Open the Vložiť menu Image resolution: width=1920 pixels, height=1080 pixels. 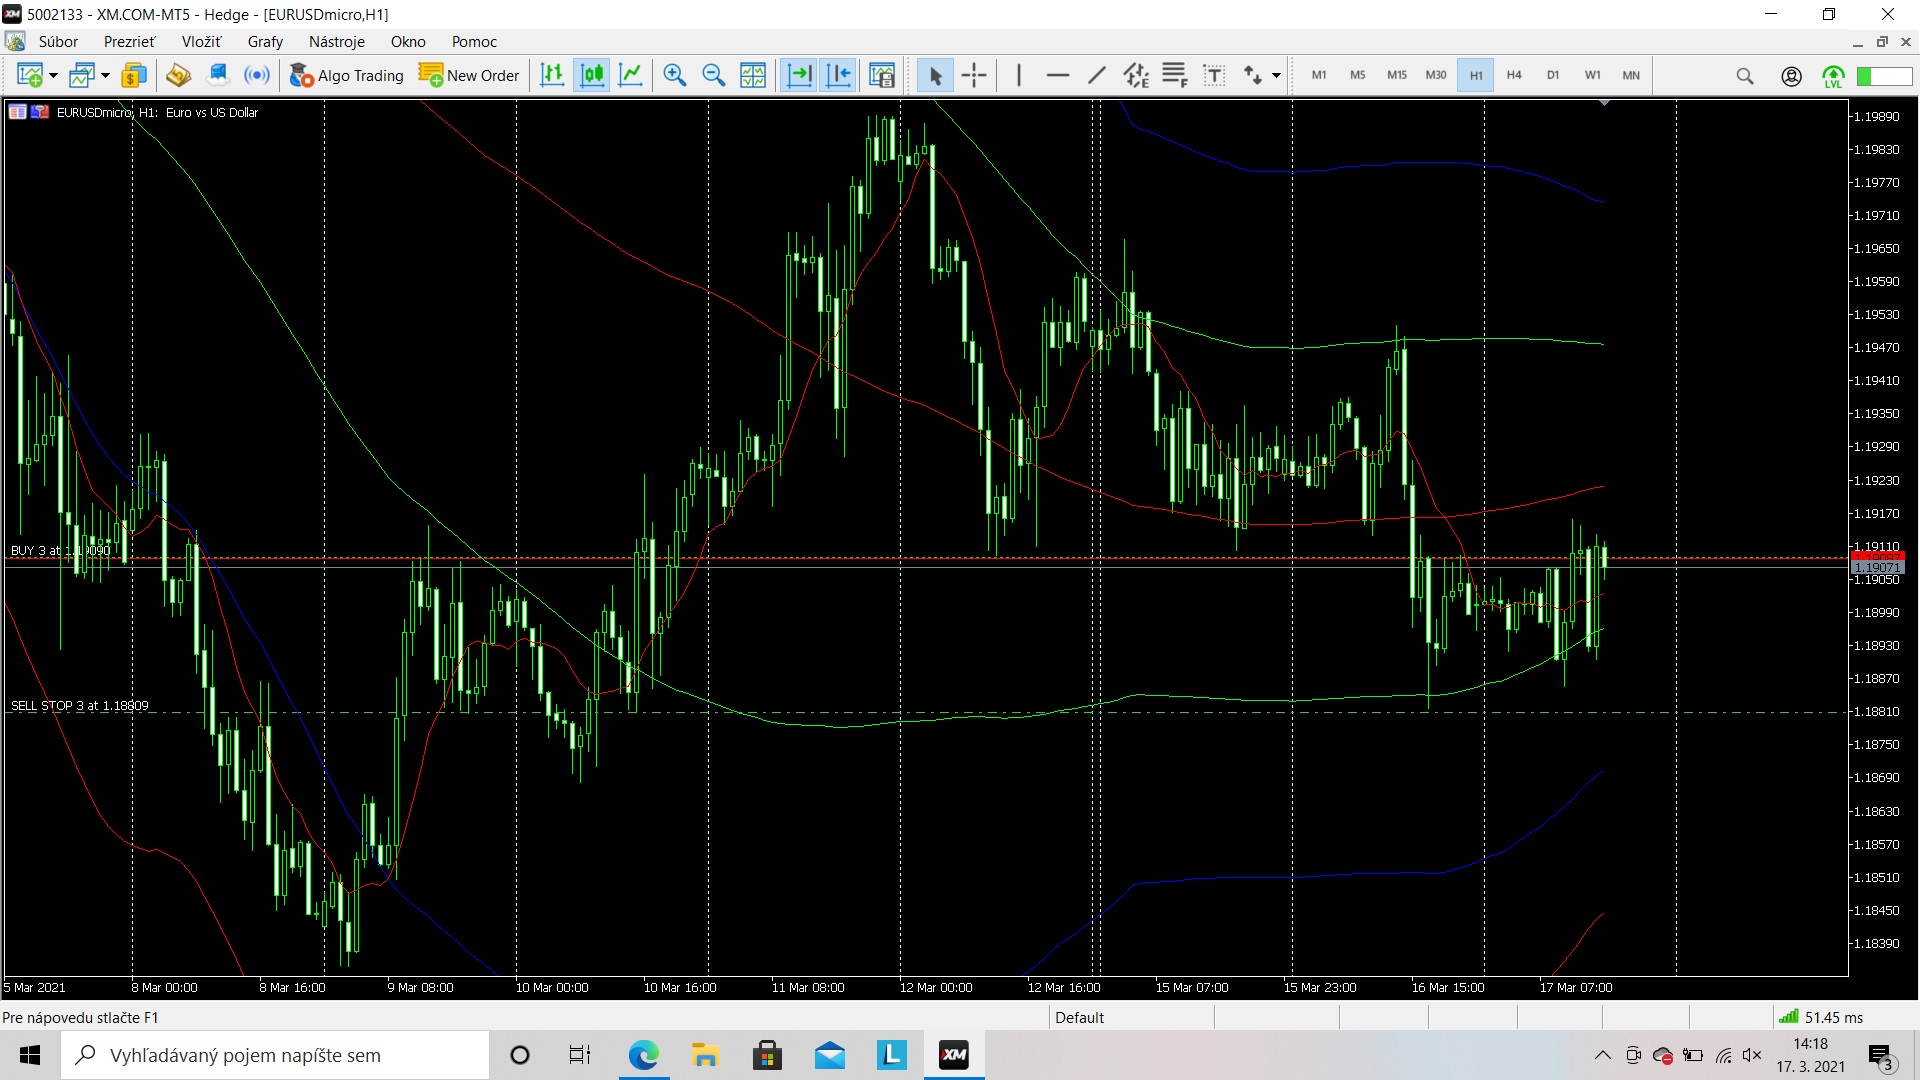point(202,42)
